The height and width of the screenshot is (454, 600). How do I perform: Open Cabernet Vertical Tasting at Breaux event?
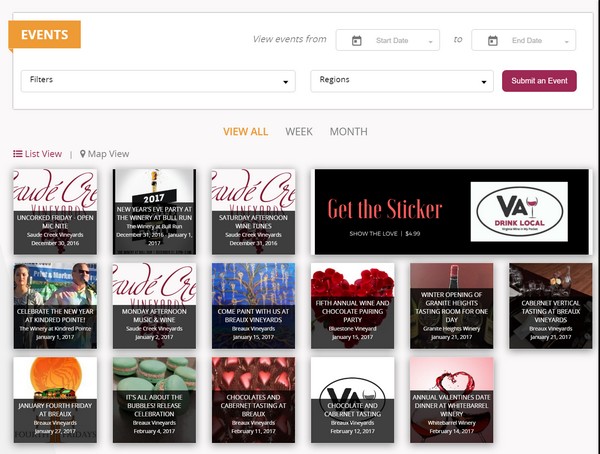click(551, 305)
